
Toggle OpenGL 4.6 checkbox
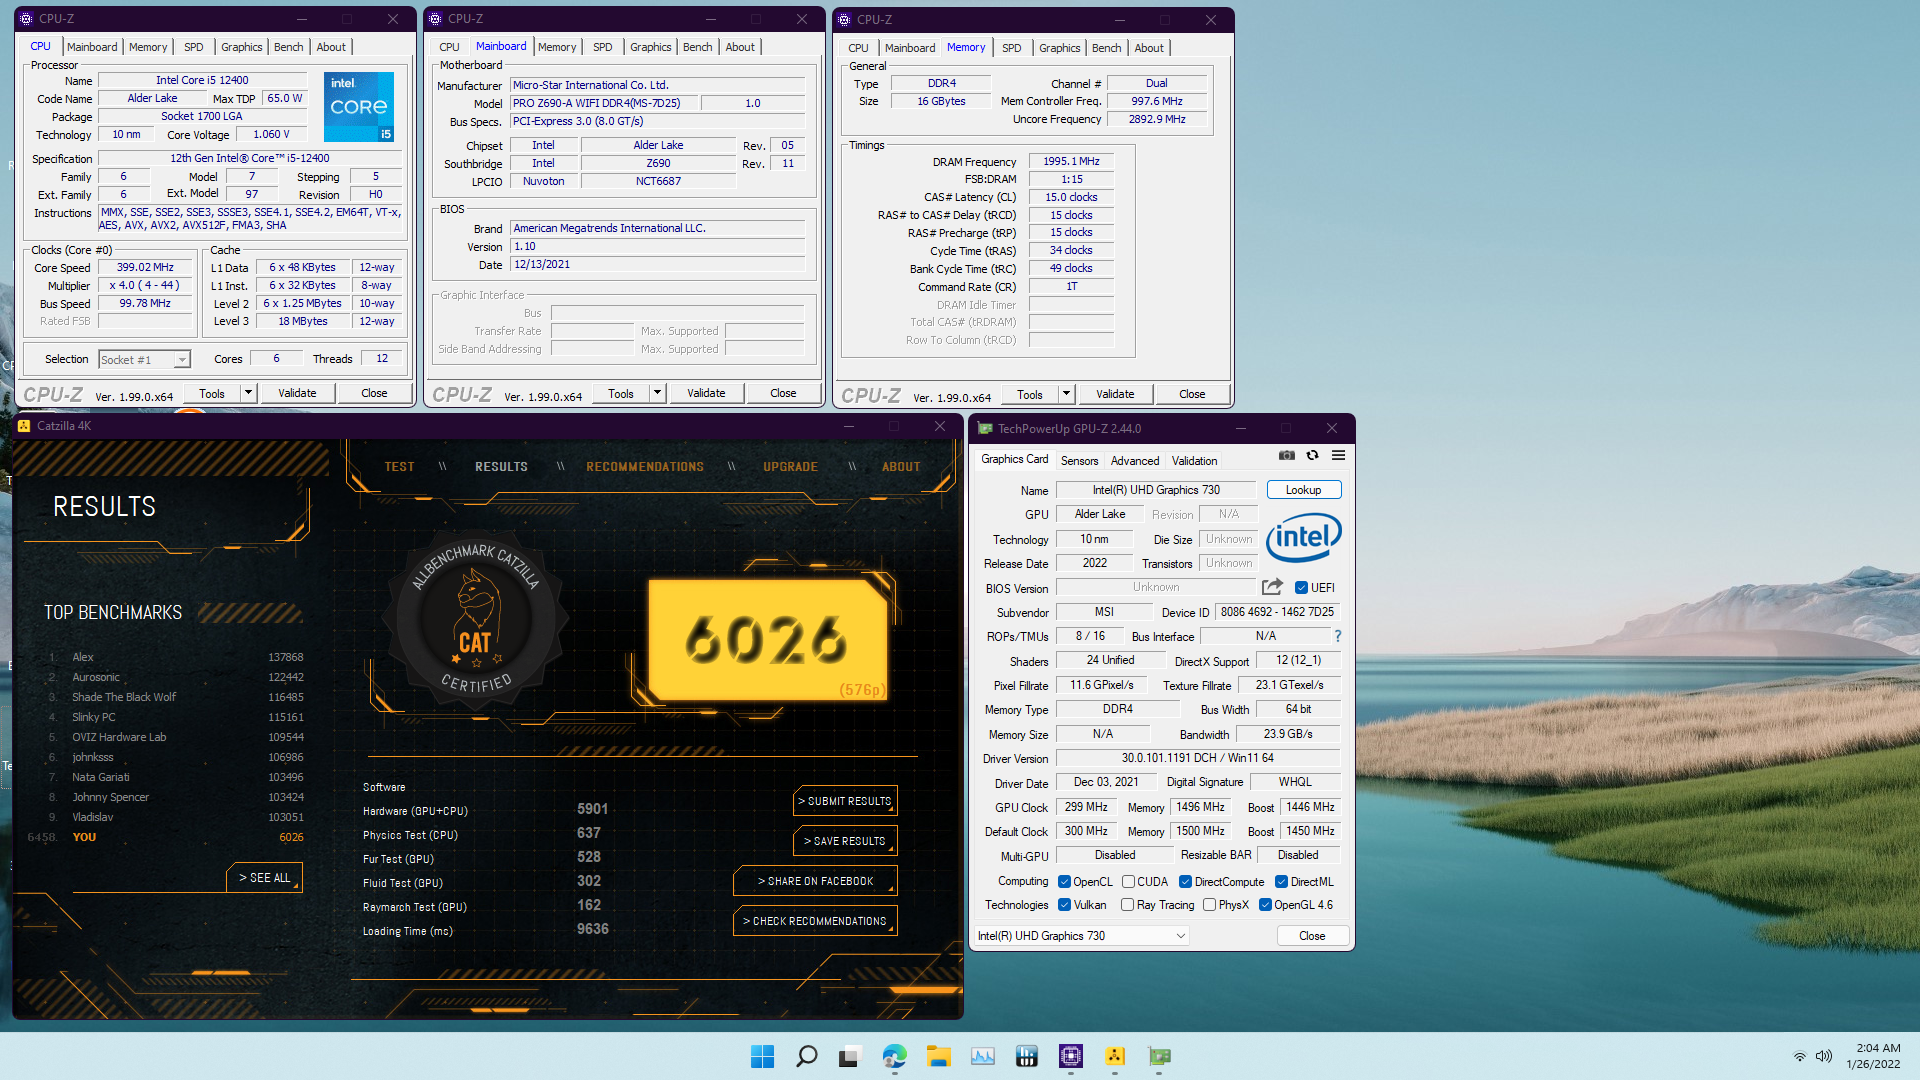tap(1265, 905)
